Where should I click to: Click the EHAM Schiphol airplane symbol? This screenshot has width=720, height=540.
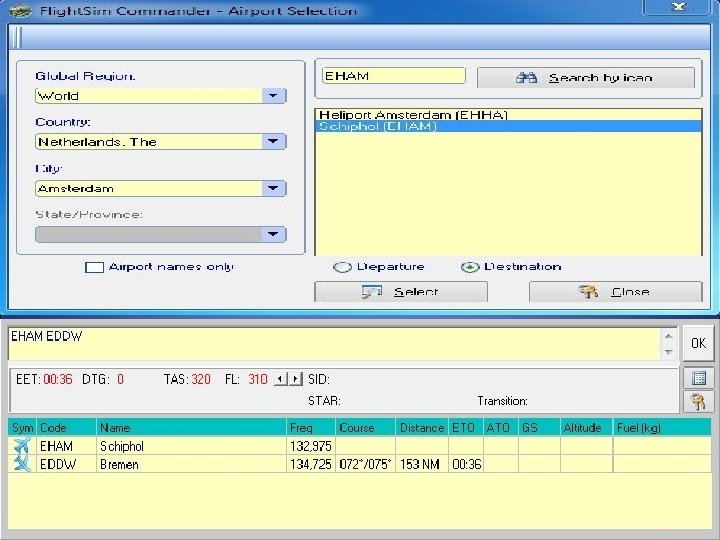(22, 446)
